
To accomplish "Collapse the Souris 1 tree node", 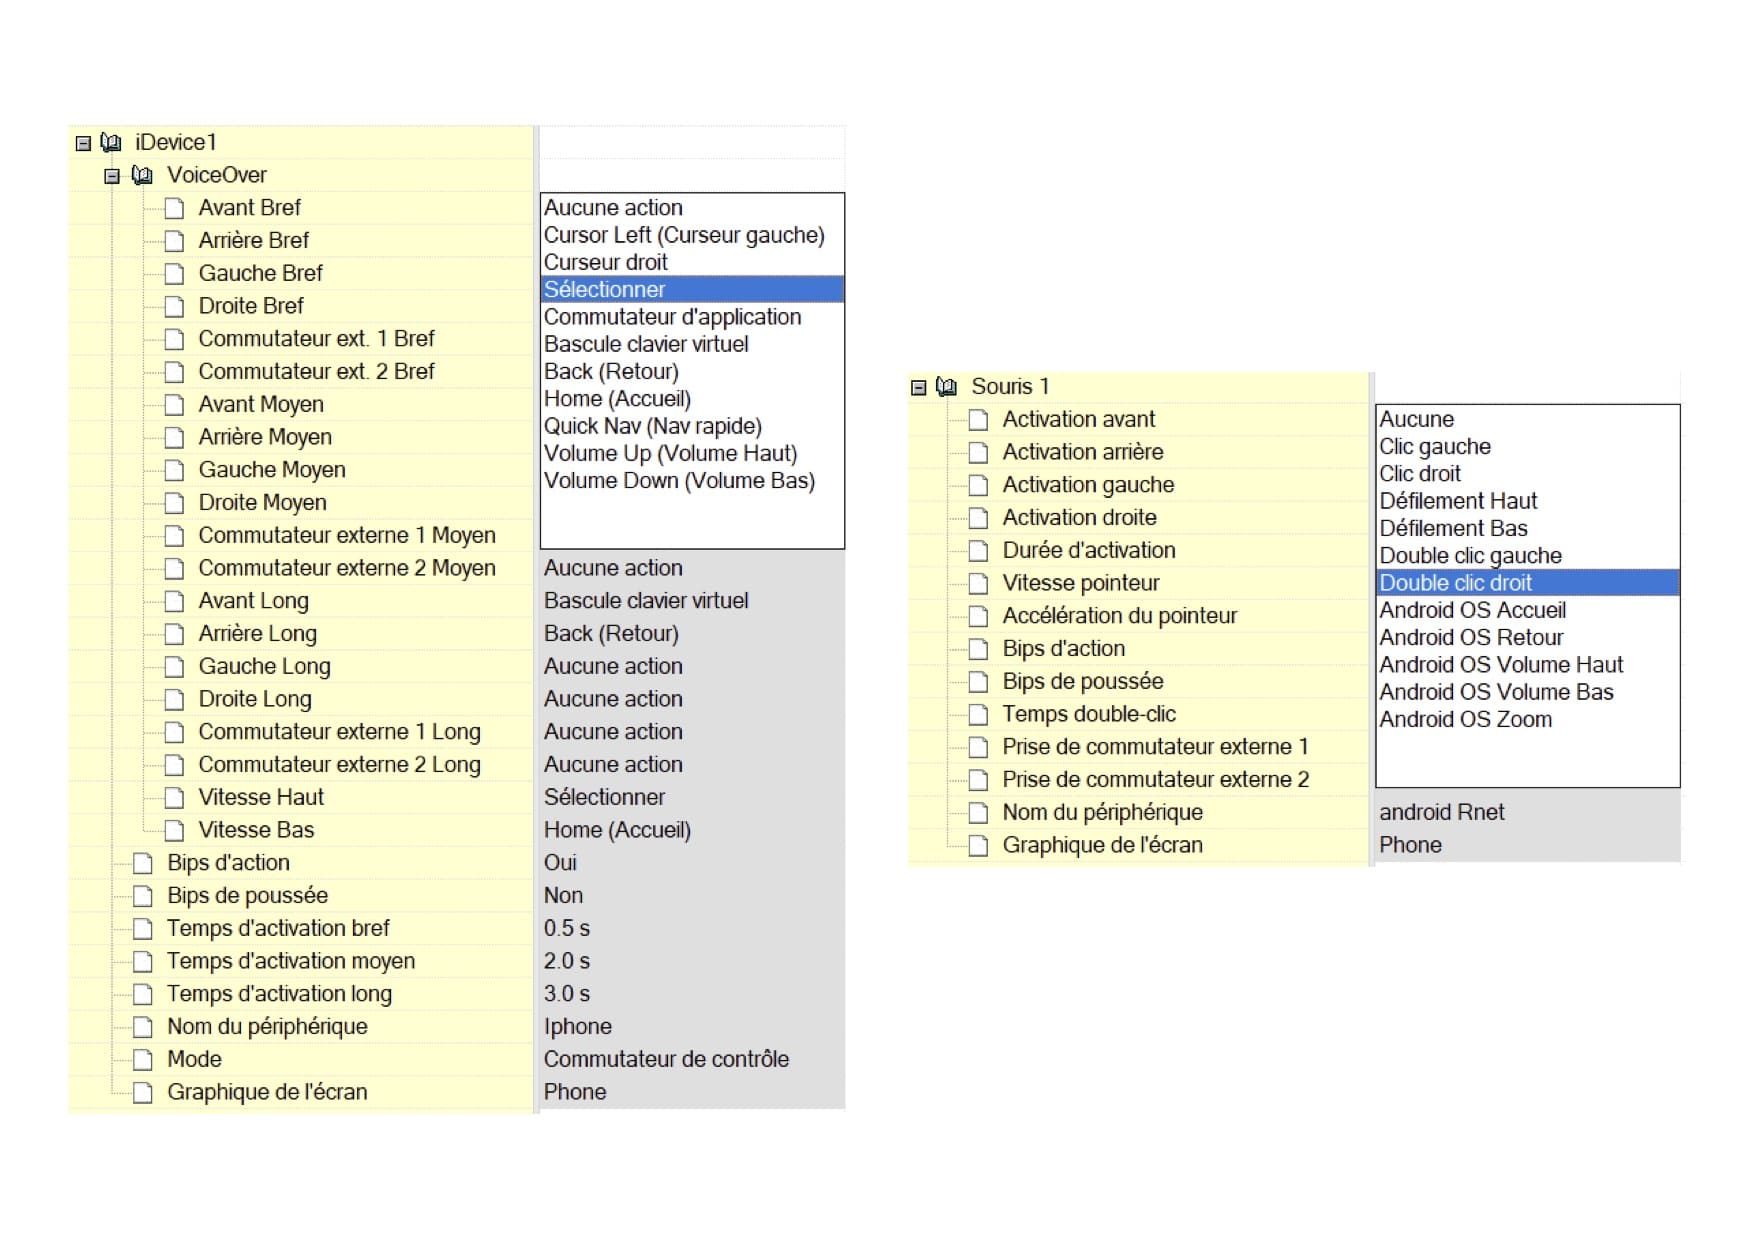I will (x=918, y=388).
